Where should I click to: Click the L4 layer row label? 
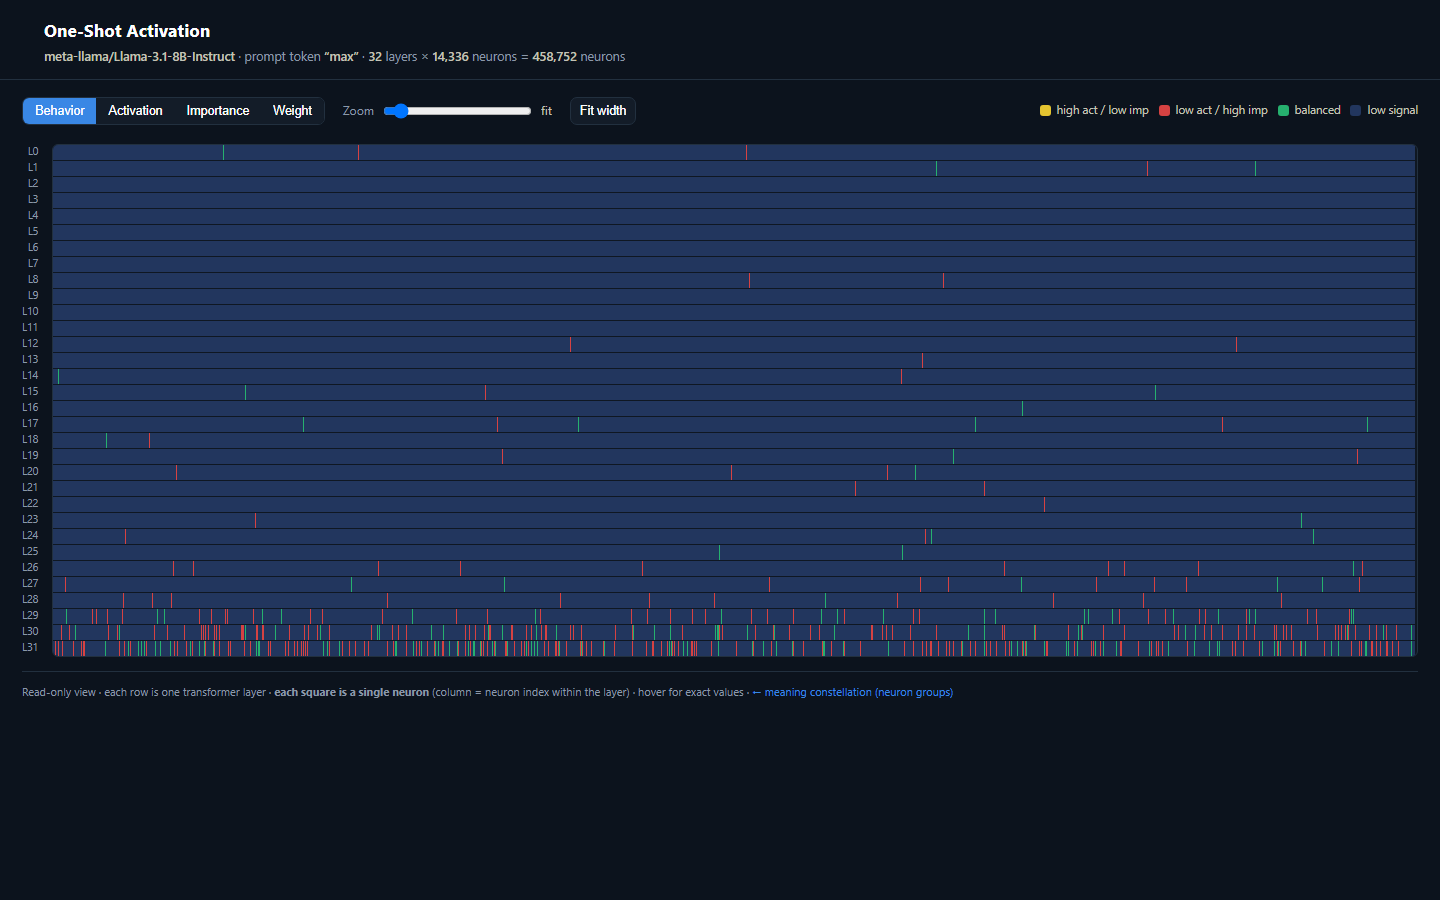(x=33, y=216)
